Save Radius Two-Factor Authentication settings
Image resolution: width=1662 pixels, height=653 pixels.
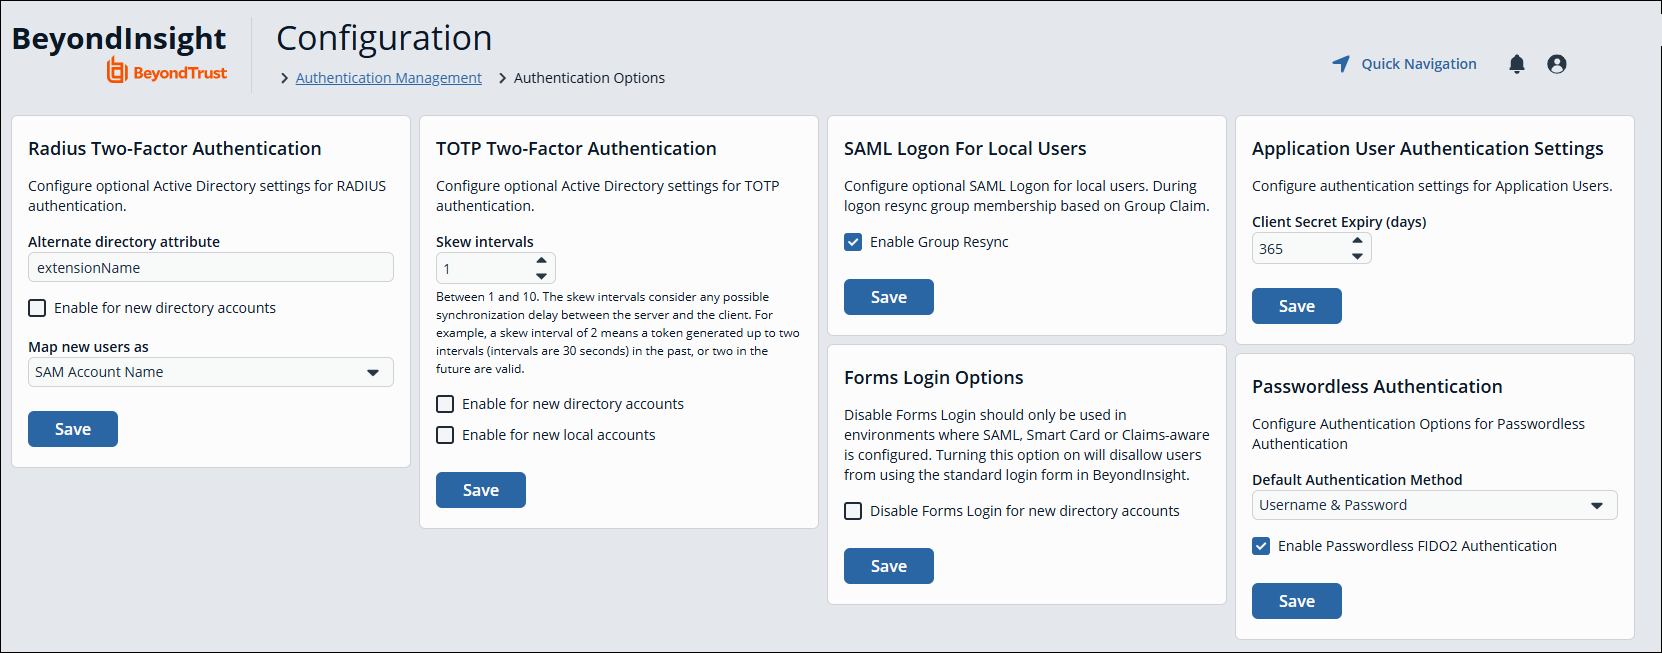(x=73, y=429)
